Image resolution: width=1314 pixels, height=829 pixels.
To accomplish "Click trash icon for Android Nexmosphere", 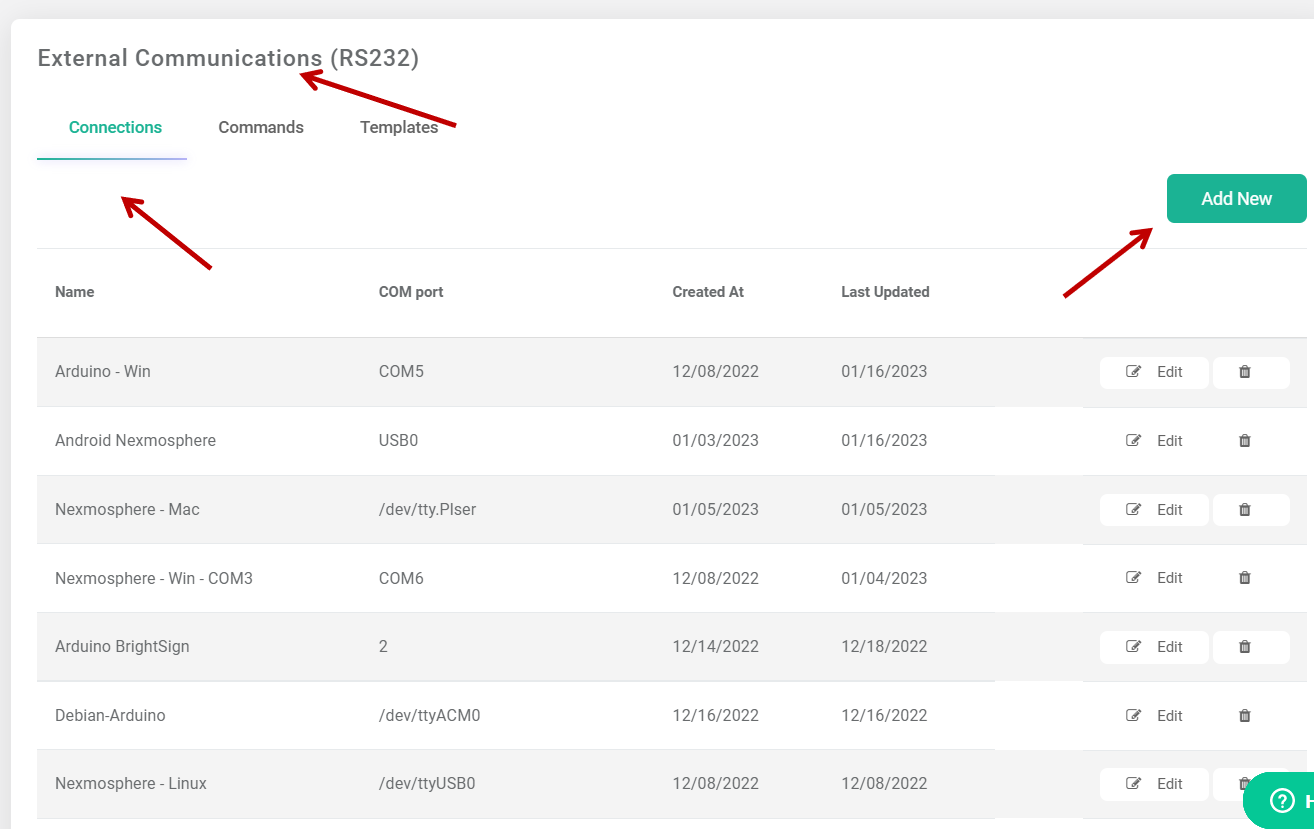I will (1245, 441).
